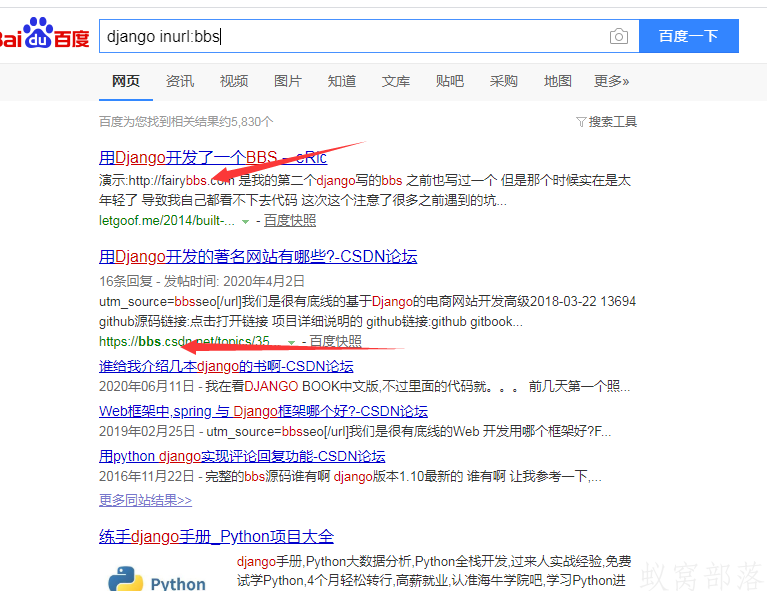The image size is (767, 591).
Task: Open the 地图 tab
Action: (558, 81)
